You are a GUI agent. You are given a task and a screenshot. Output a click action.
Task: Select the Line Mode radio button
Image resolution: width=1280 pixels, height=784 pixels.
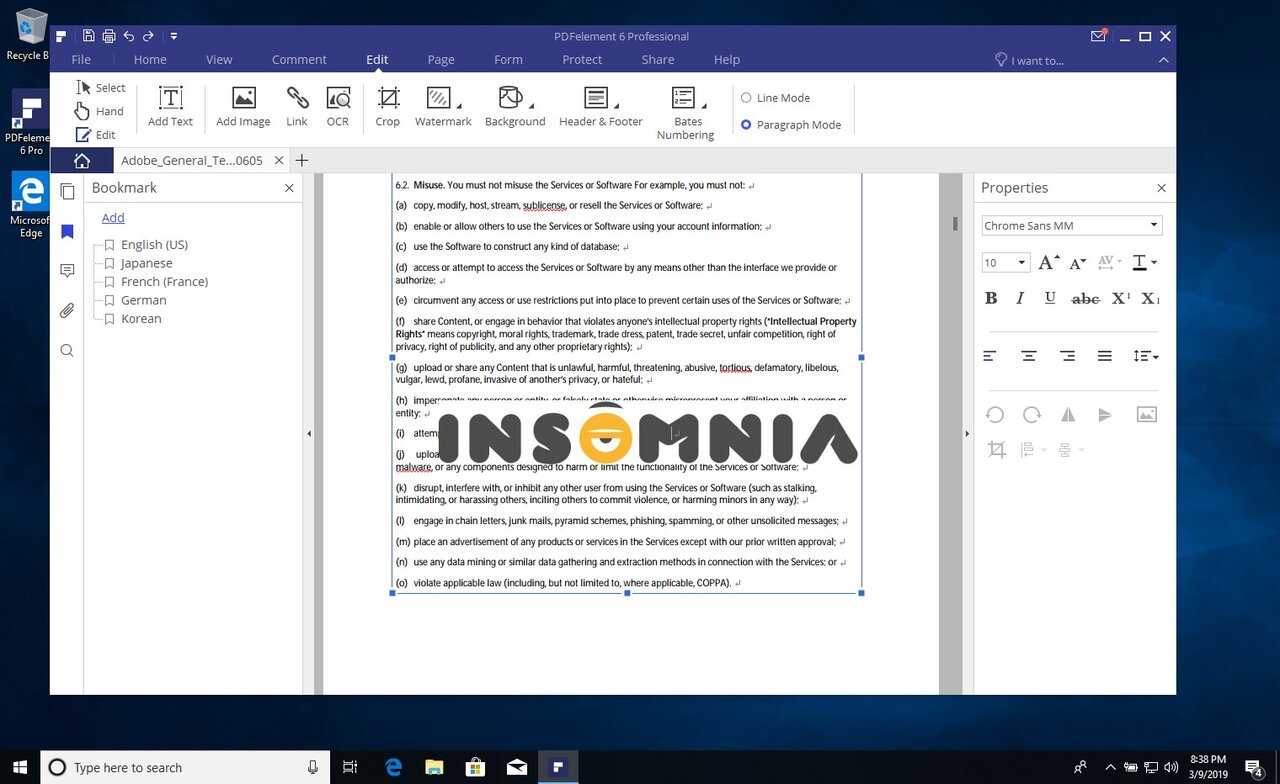746,98
